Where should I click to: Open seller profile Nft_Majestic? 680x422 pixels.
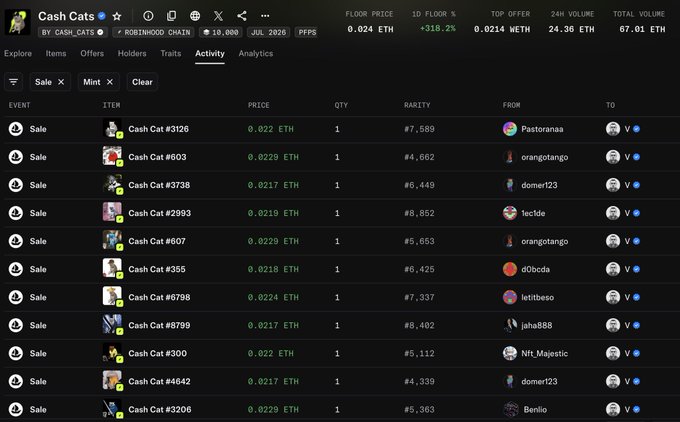click(x=544, y=353)
